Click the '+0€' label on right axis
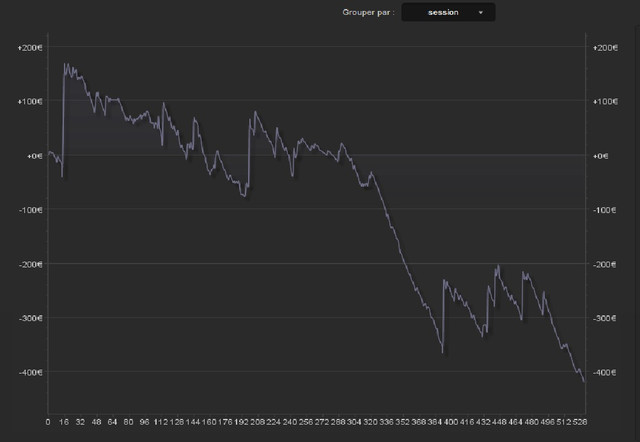 600,156
